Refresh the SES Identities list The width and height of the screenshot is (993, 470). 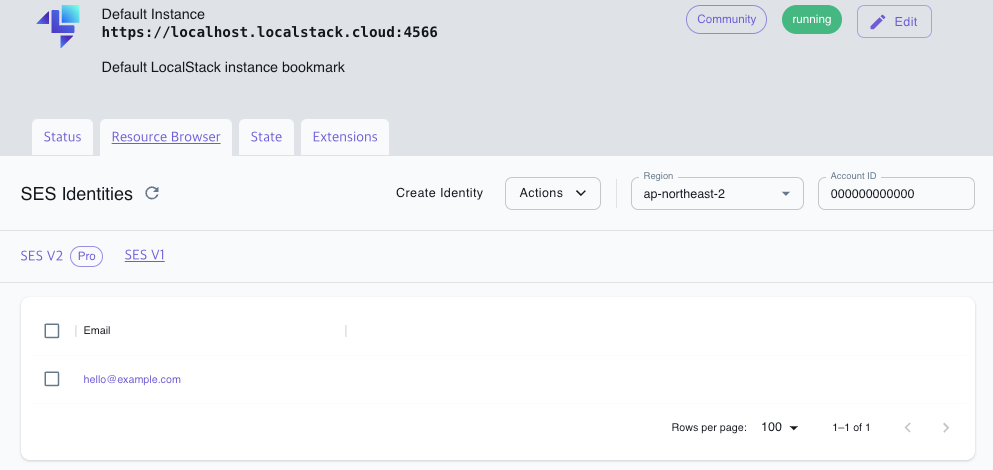[x=152, y=193]
